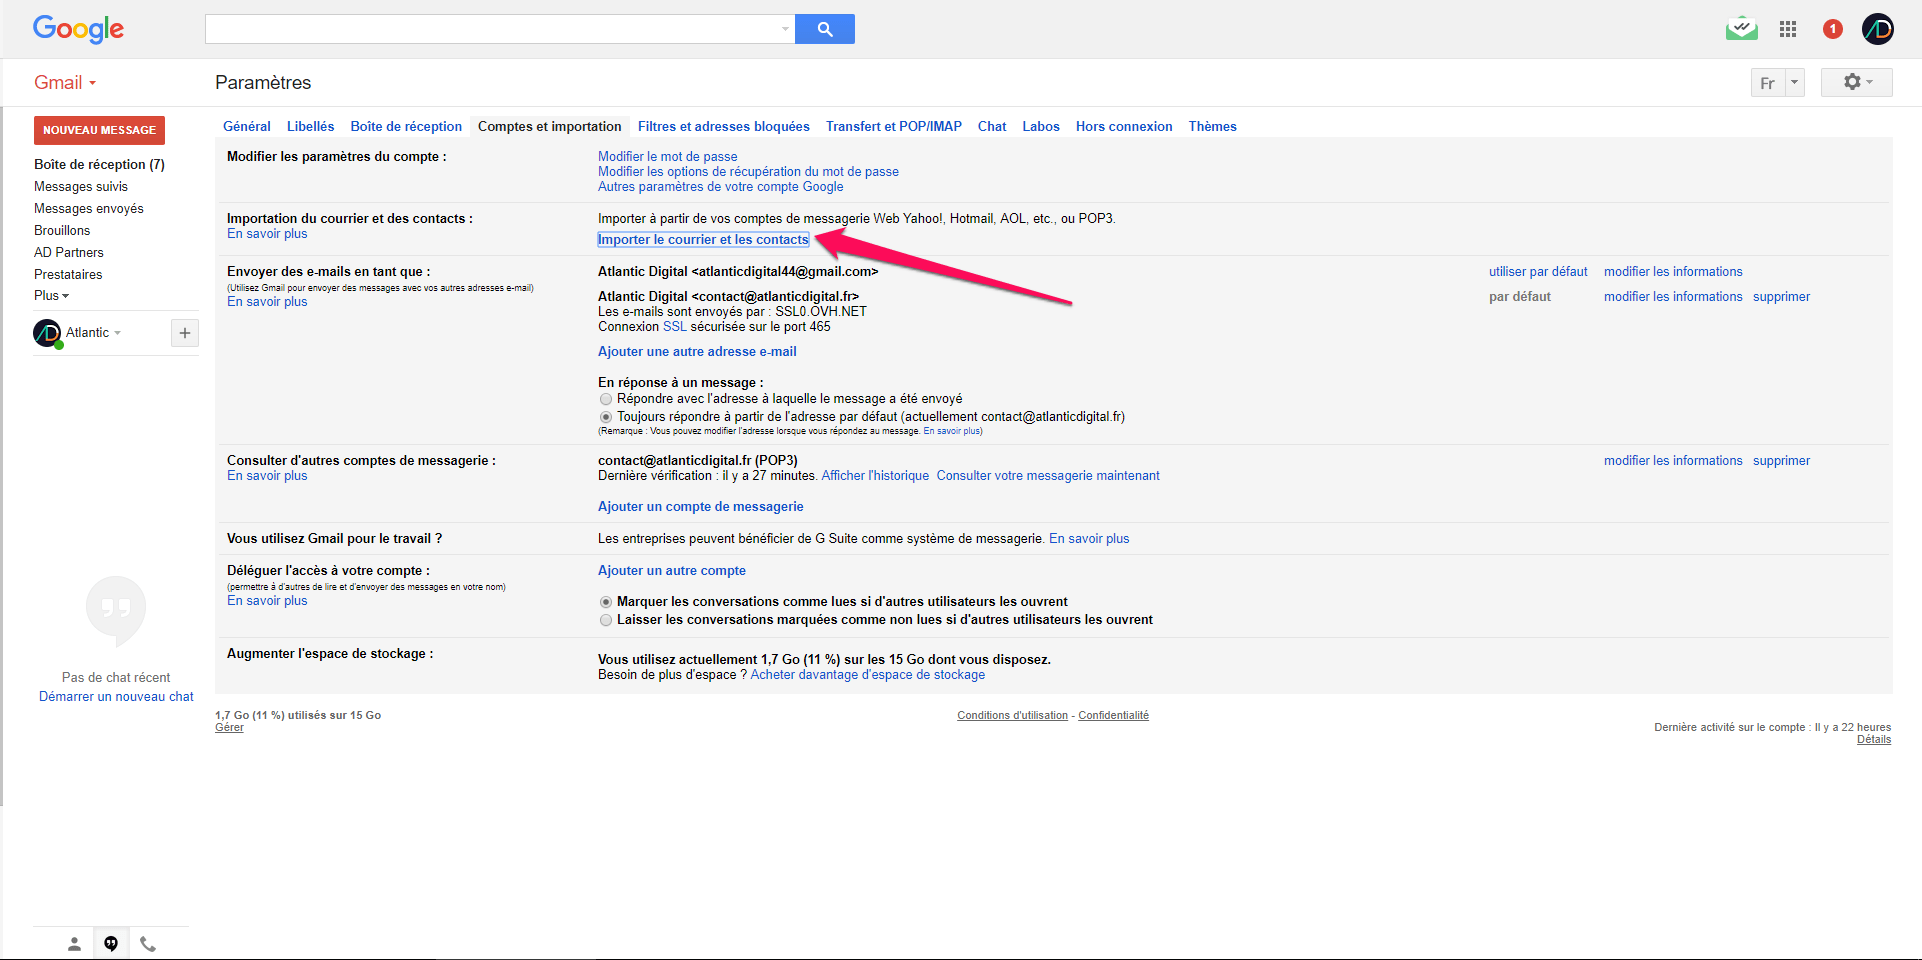Open the phone calls icon at bottom

[x=148, y=944]
